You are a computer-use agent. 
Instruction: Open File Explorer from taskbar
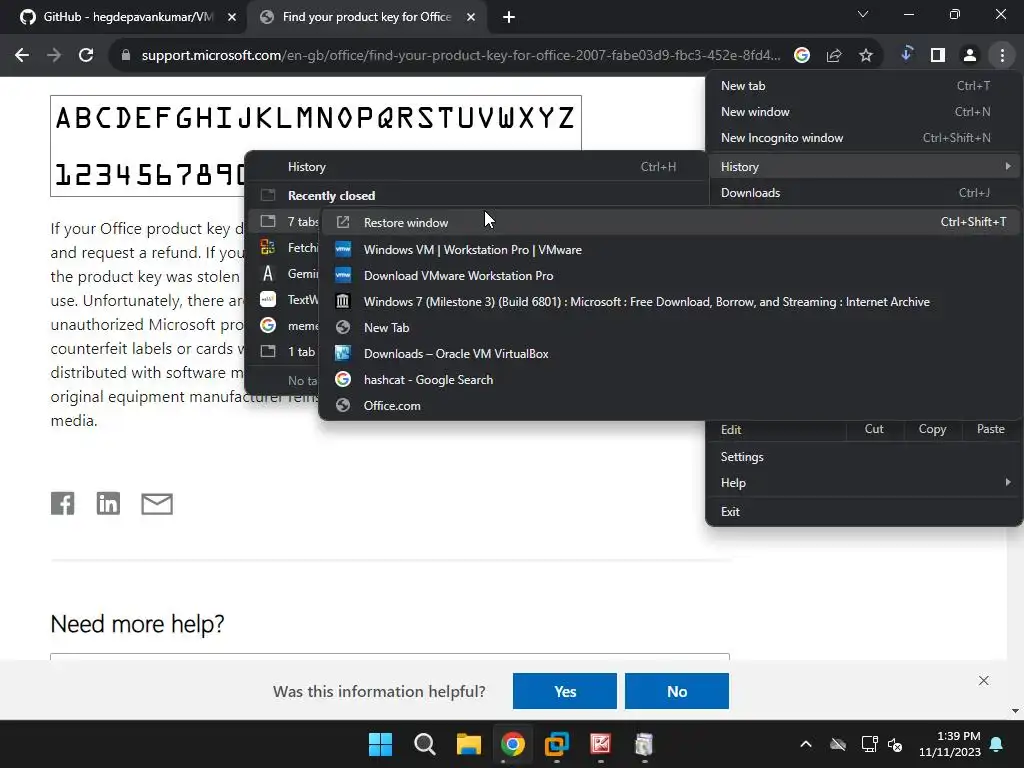[x=468, y=744]
